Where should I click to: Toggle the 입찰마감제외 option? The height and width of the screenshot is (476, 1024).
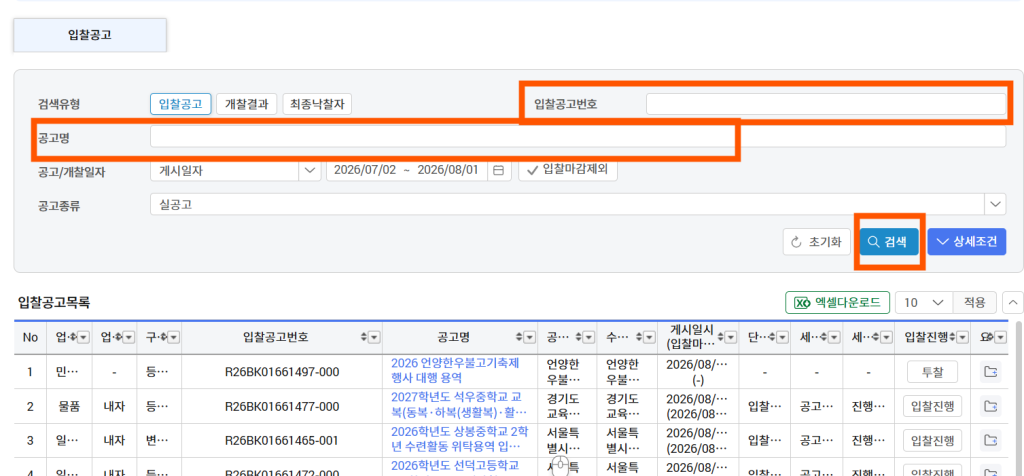pos(568,170)
